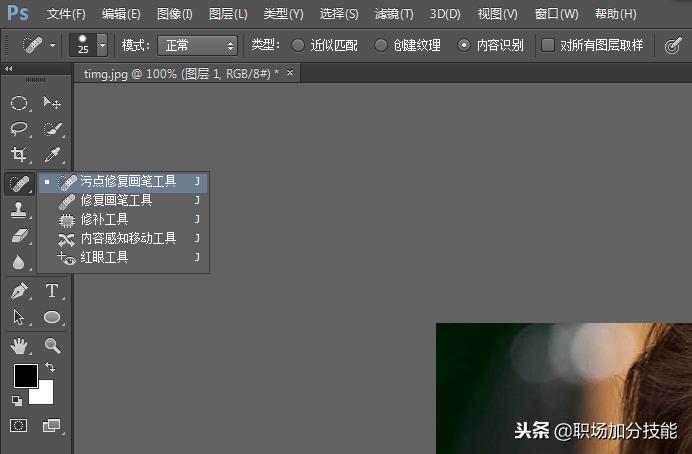Image resolution: width=692 pixels, height=454 pixels.
Task: Select the Eraser tool
Action: [x=19, y=236]
